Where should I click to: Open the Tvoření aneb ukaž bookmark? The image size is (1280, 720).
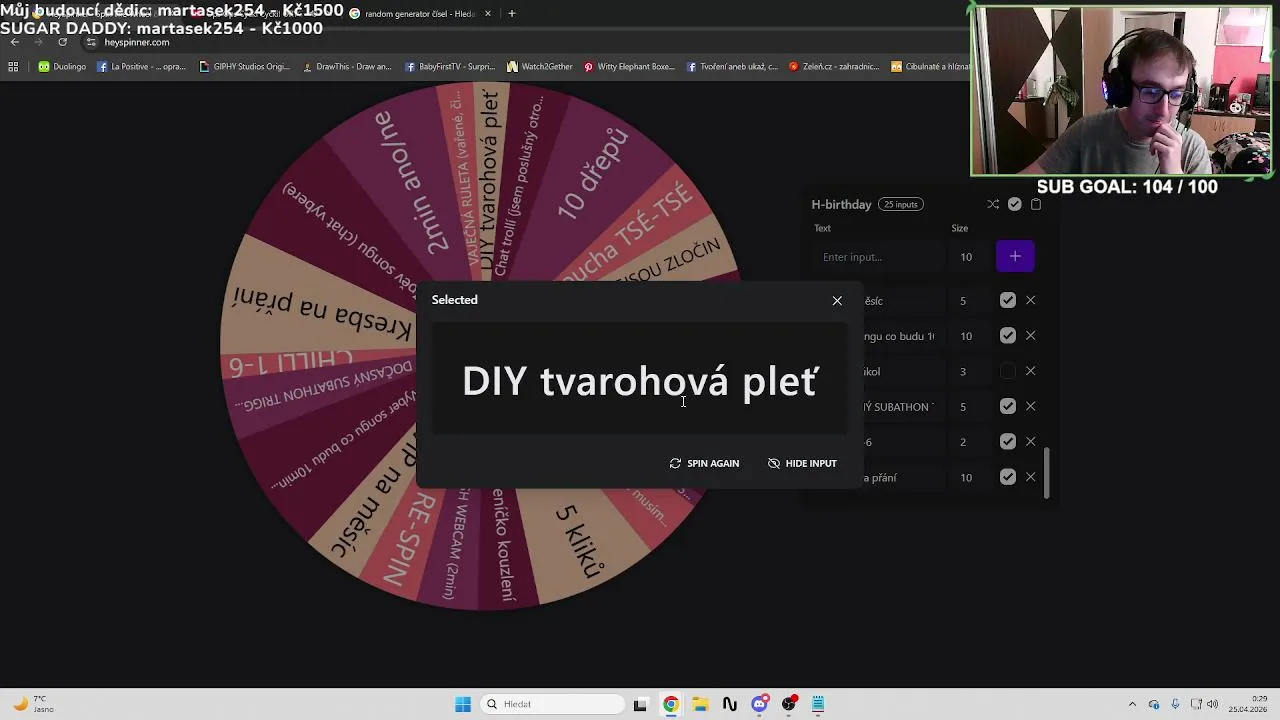tap(732, 67)
